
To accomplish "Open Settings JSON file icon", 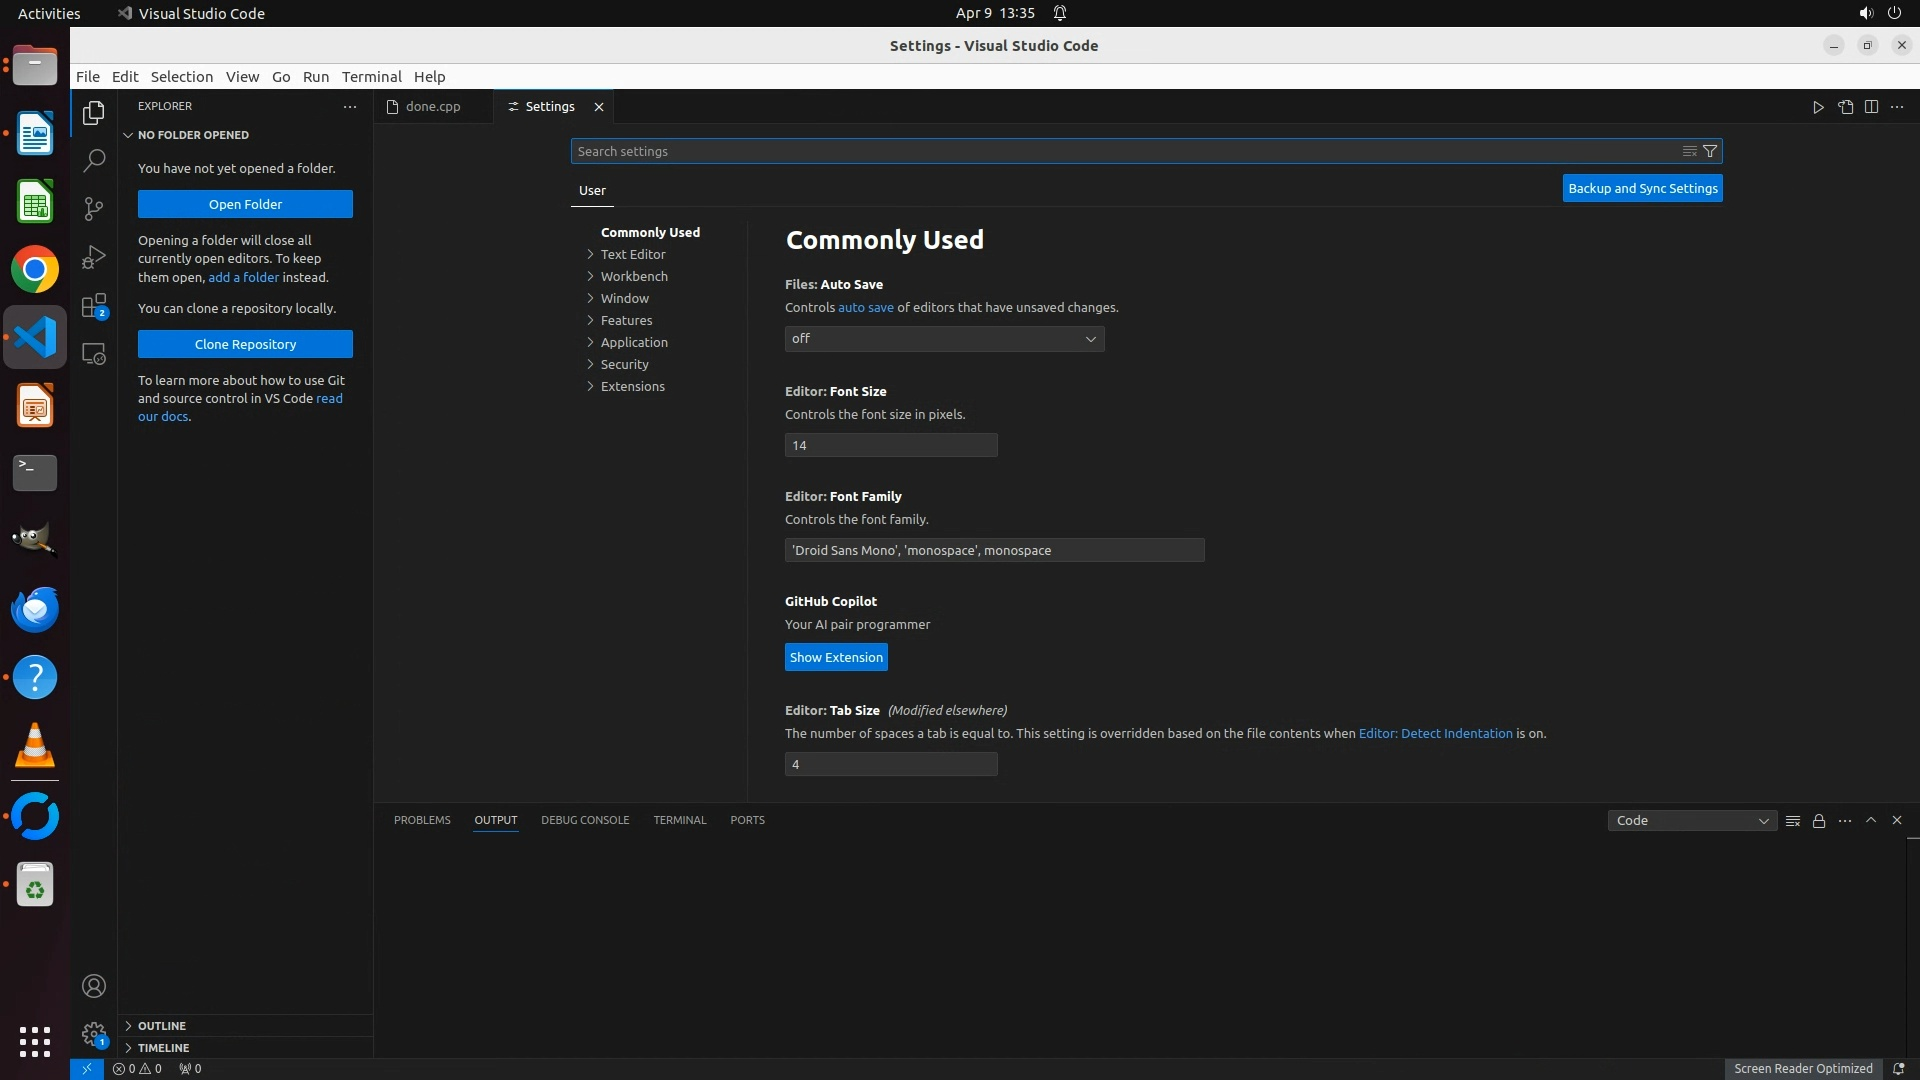I will pos(1845,107).
